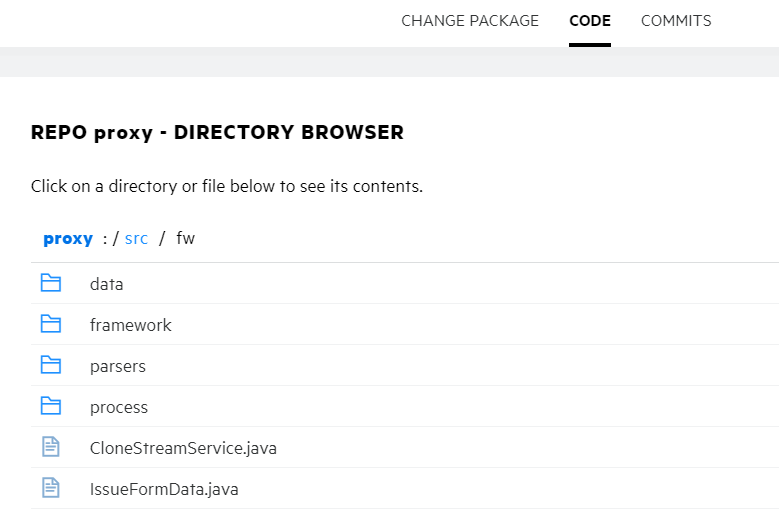Screen dimensions: 779x512
Task: Click the fw breadcrumb segment
Action: point(185,239)
